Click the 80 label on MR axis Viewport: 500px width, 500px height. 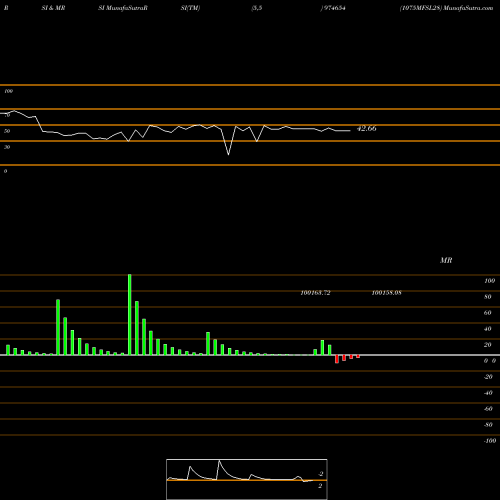(x=488, y=297)
